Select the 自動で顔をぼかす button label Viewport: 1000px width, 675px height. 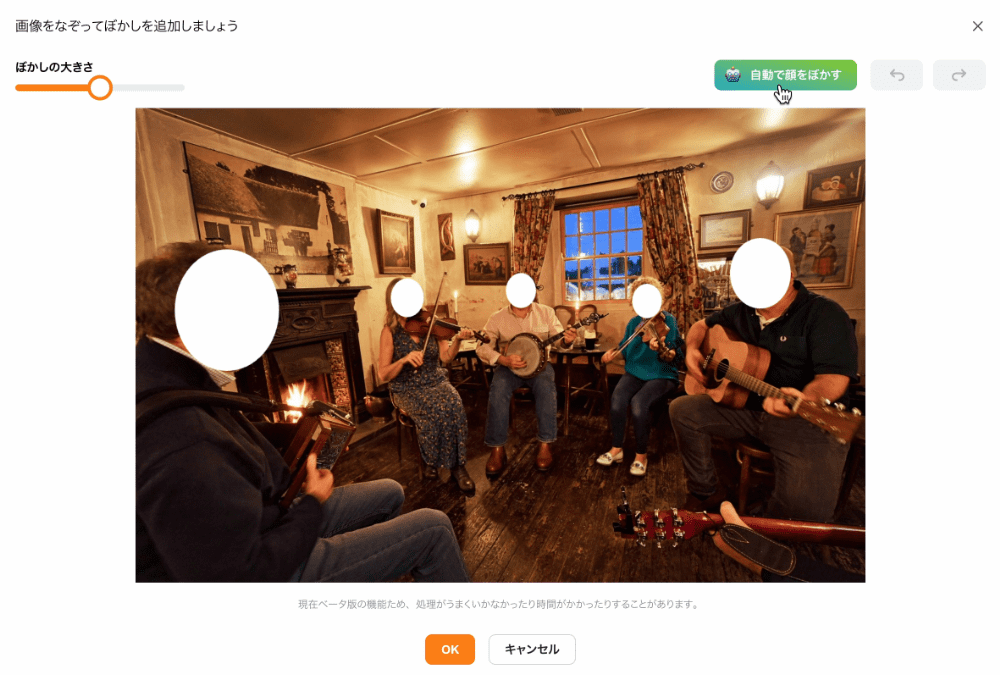click(x=795, y=75)
